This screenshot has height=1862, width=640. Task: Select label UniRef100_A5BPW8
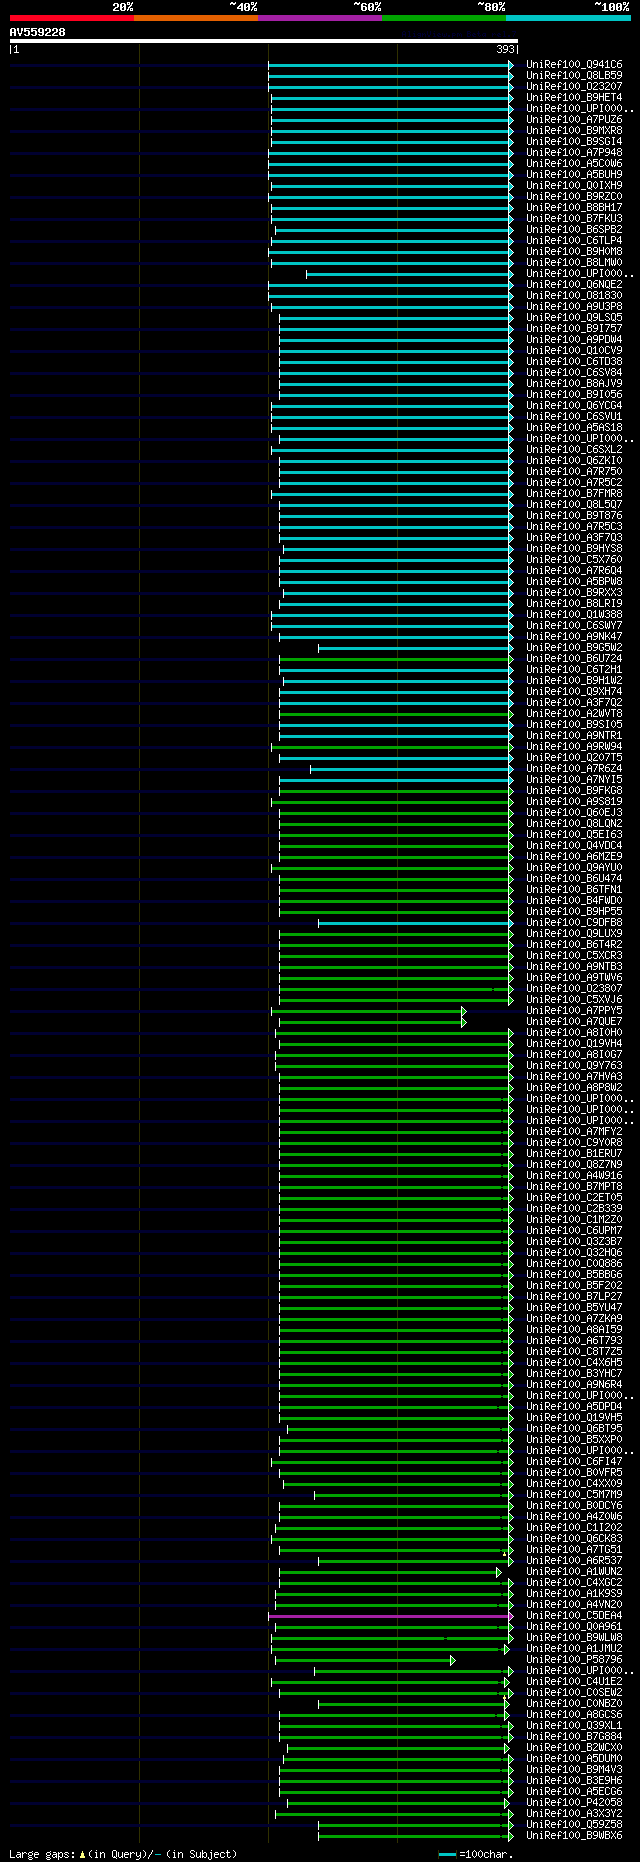(574, 582)
